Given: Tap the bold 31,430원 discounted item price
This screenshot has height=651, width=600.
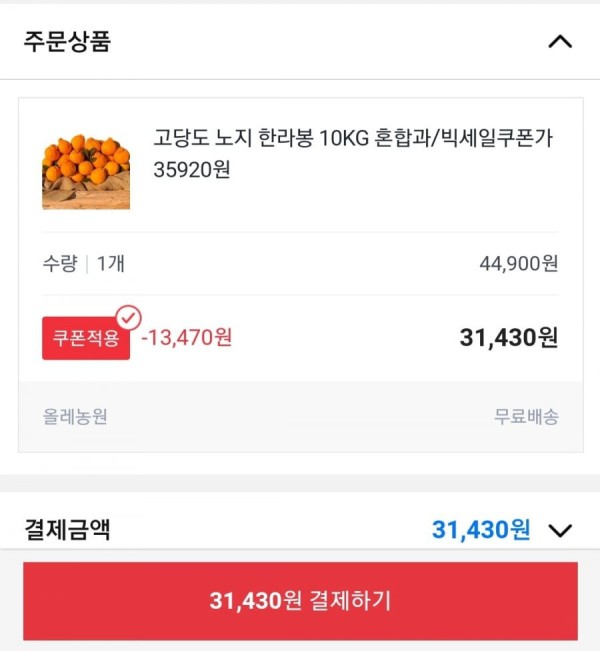Looking at the screenshot, I should (509, 337).
